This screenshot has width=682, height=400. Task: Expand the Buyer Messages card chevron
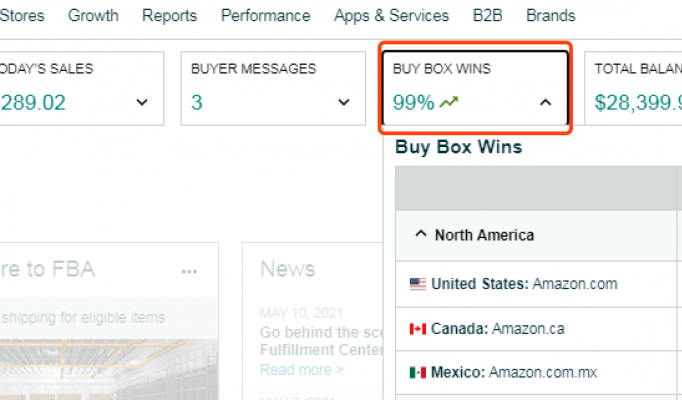(344, 102)
